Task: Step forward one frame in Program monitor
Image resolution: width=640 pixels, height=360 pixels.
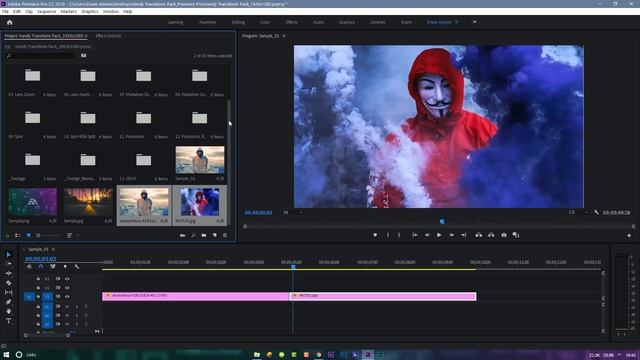Action: click(x=451, y=235)
